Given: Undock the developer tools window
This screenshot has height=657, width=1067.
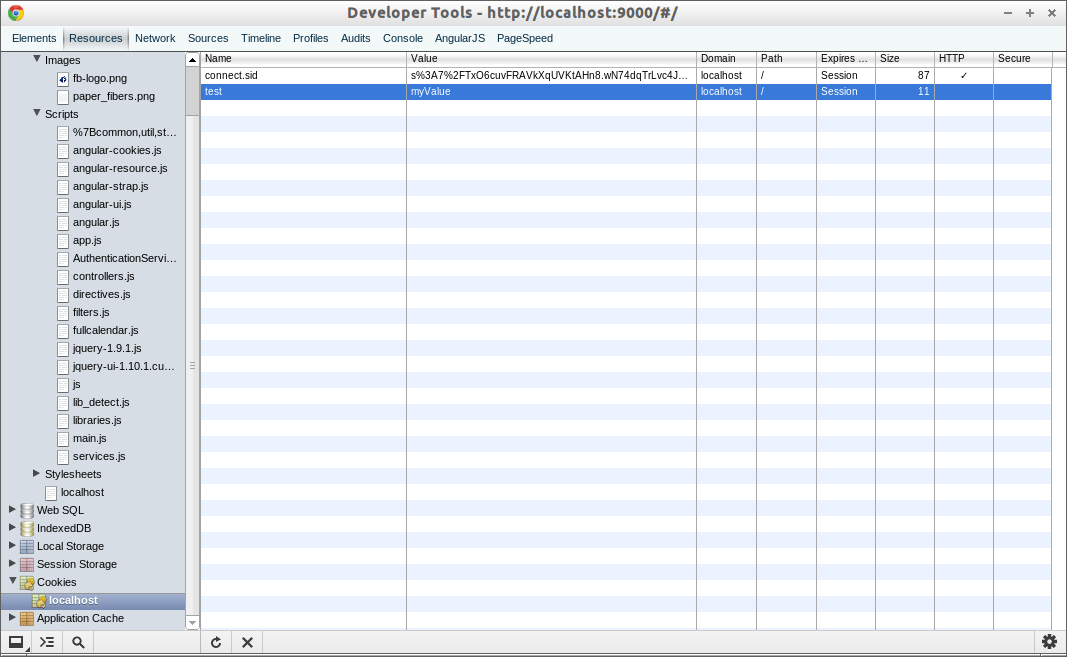Looking at the screenshot, I should click(16, 642).
